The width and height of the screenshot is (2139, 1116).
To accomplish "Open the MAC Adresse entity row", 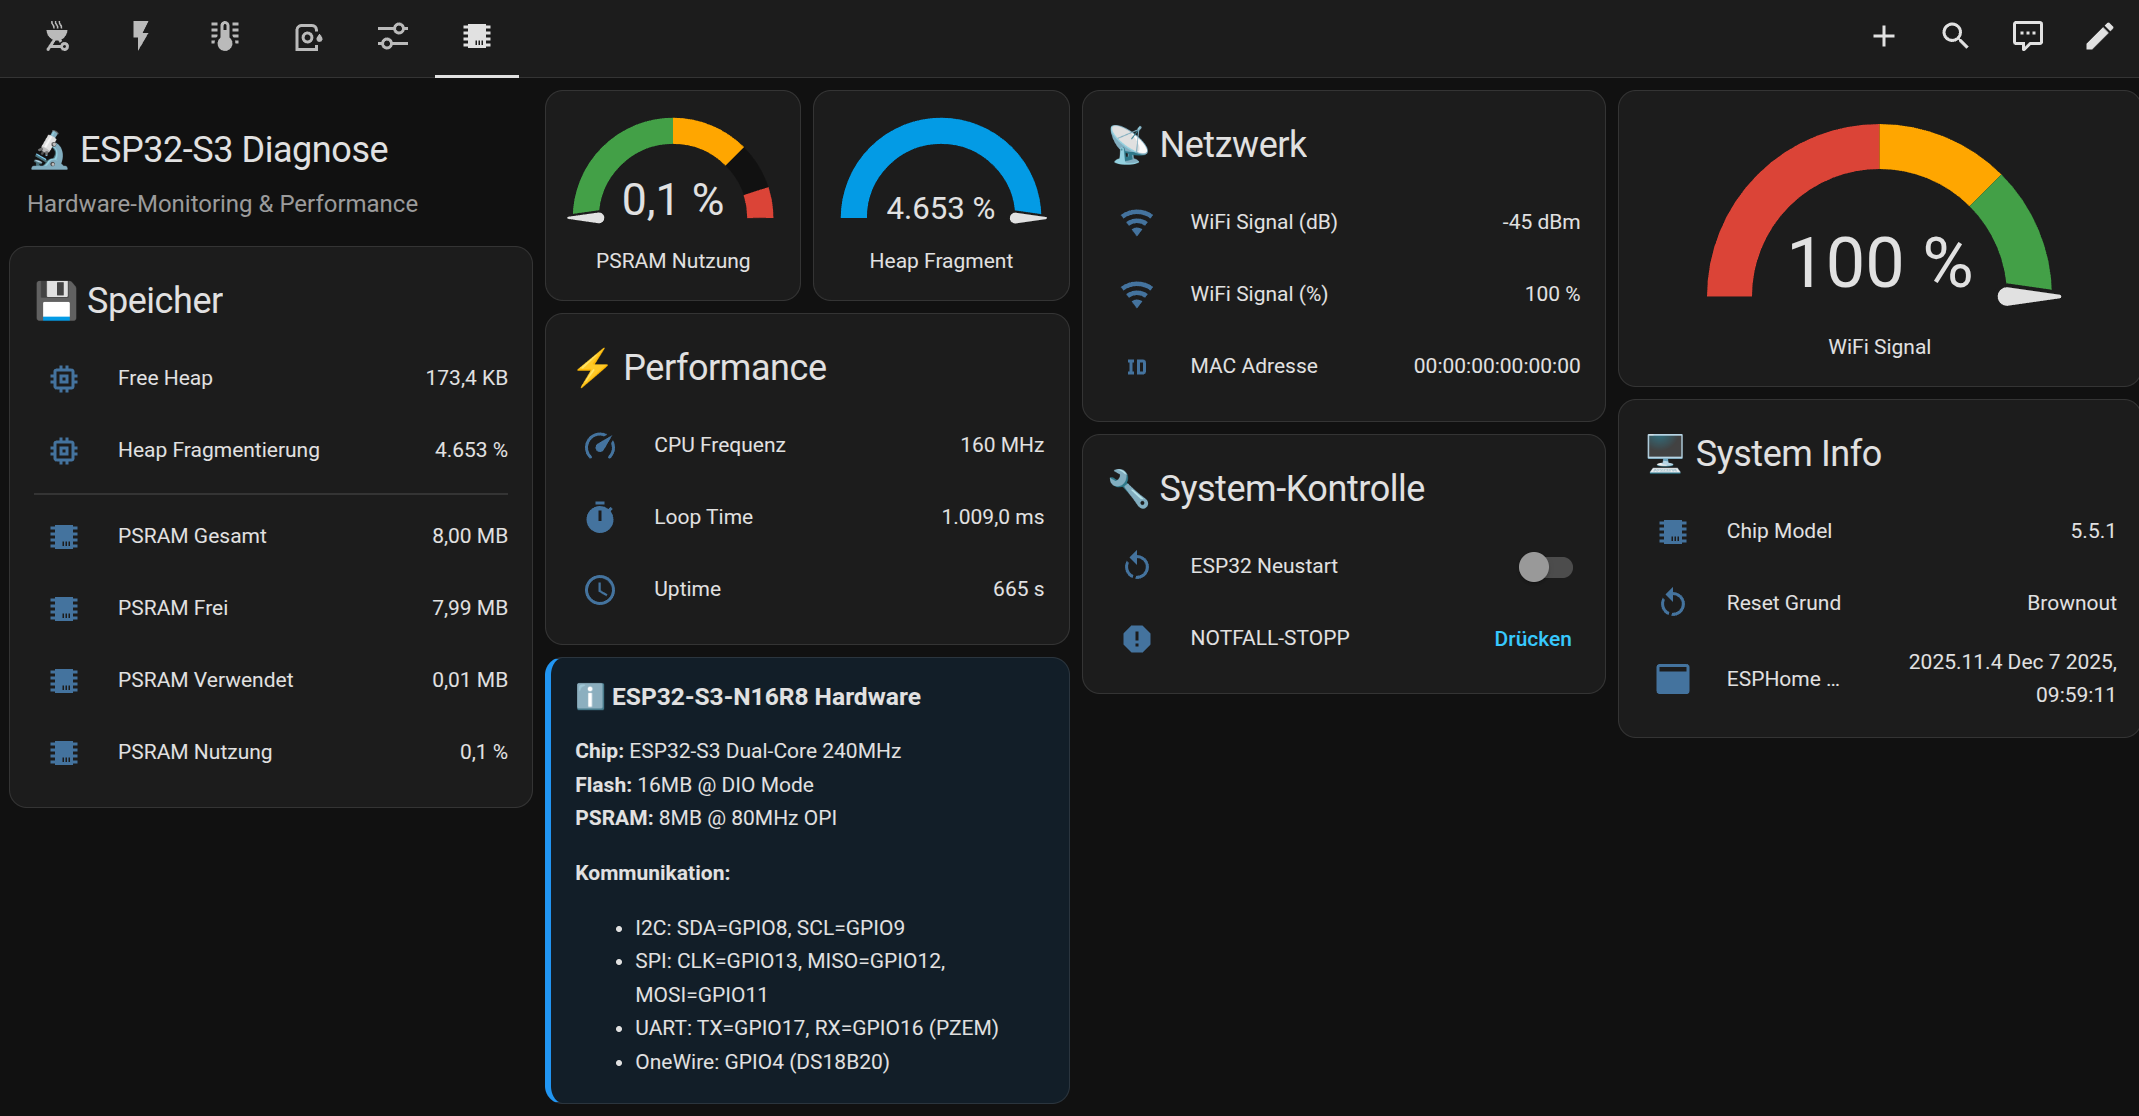I will (1344, 366).
